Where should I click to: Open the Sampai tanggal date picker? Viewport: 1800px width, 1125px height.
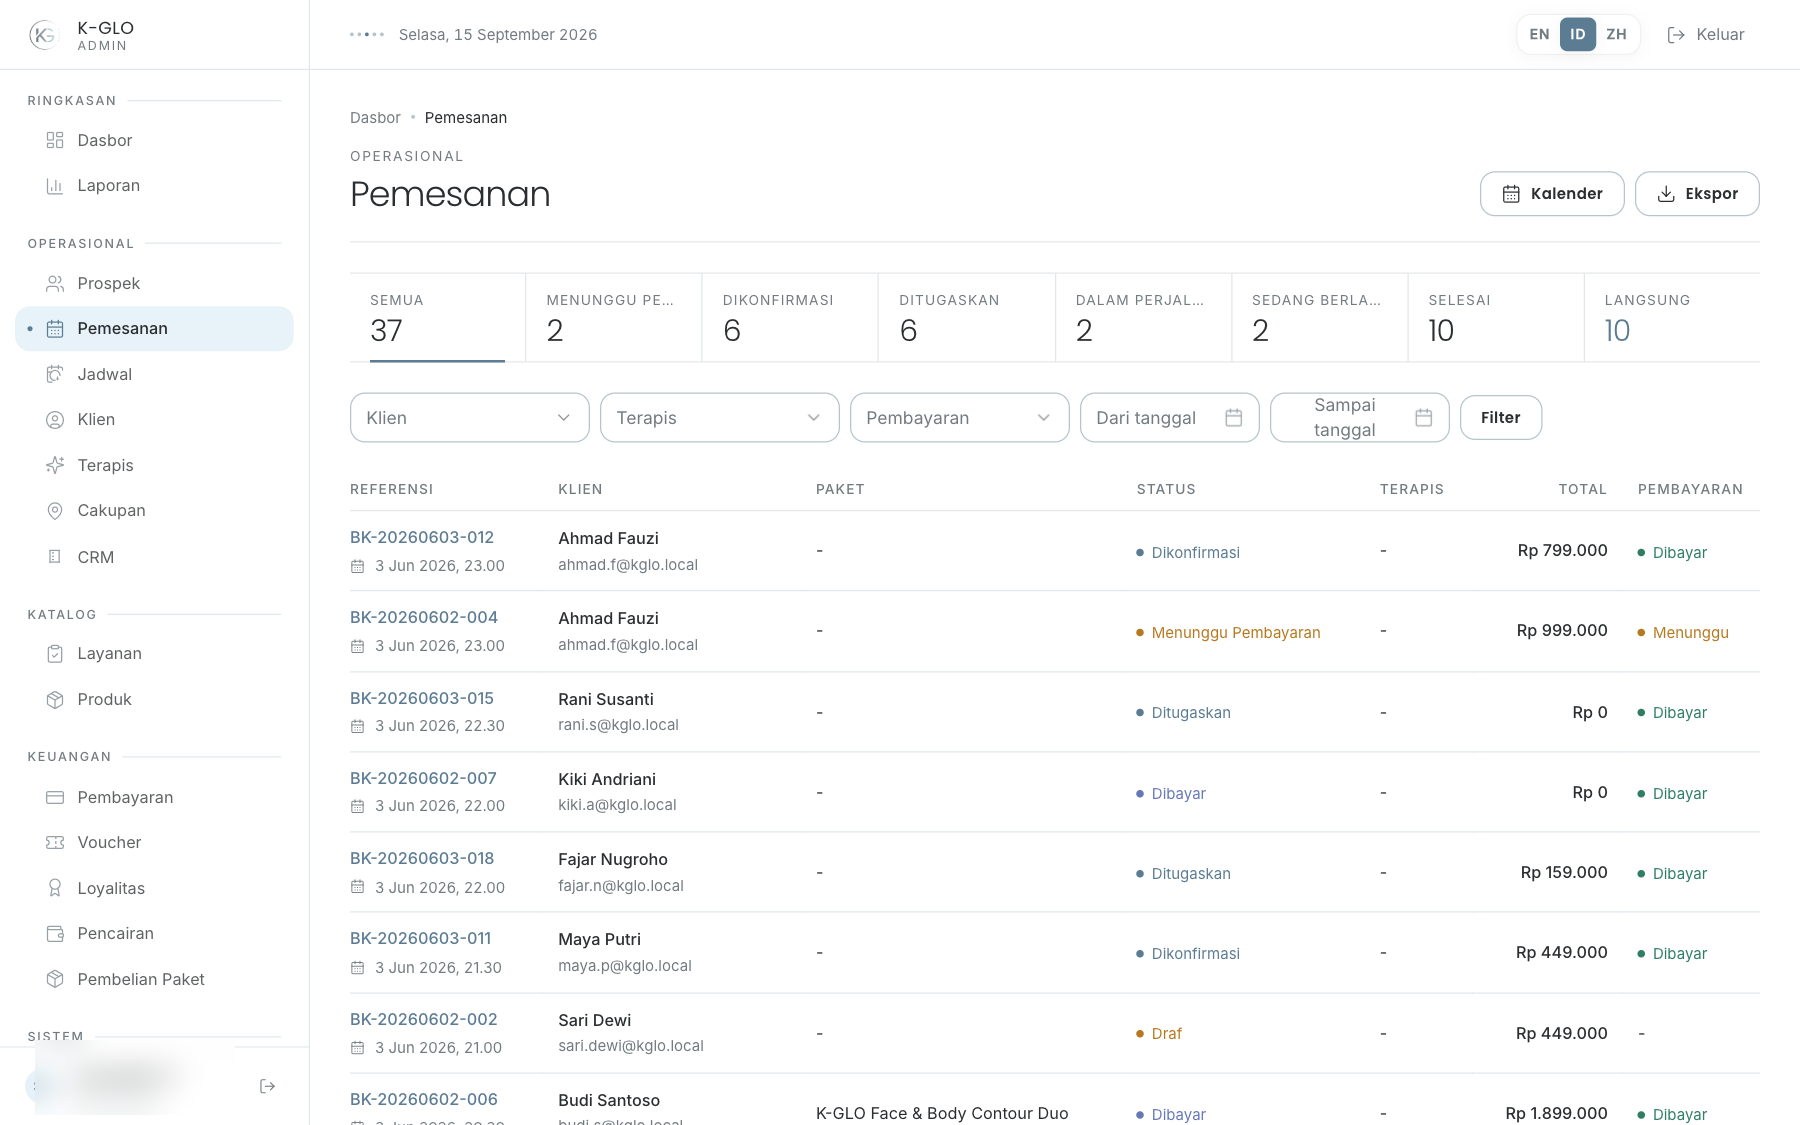tap(1359, 417)
